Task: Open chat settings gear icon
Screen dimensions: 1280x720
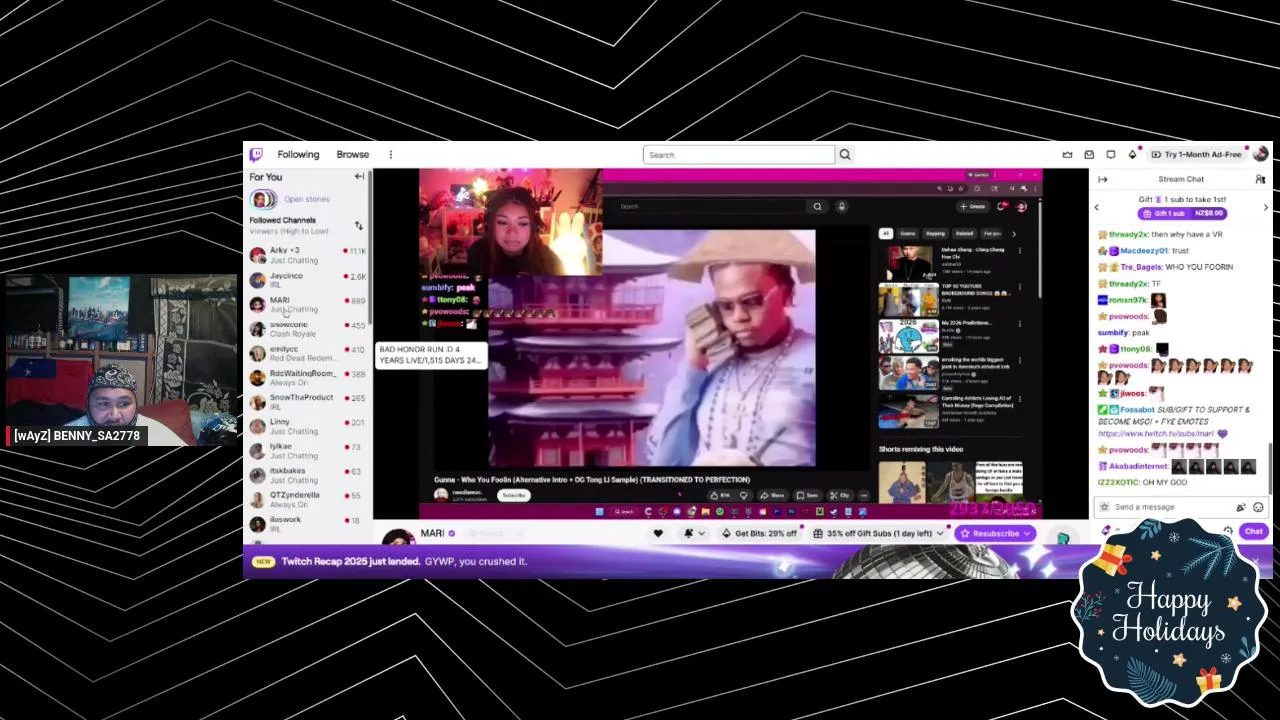Action: tap(1228, 532)
